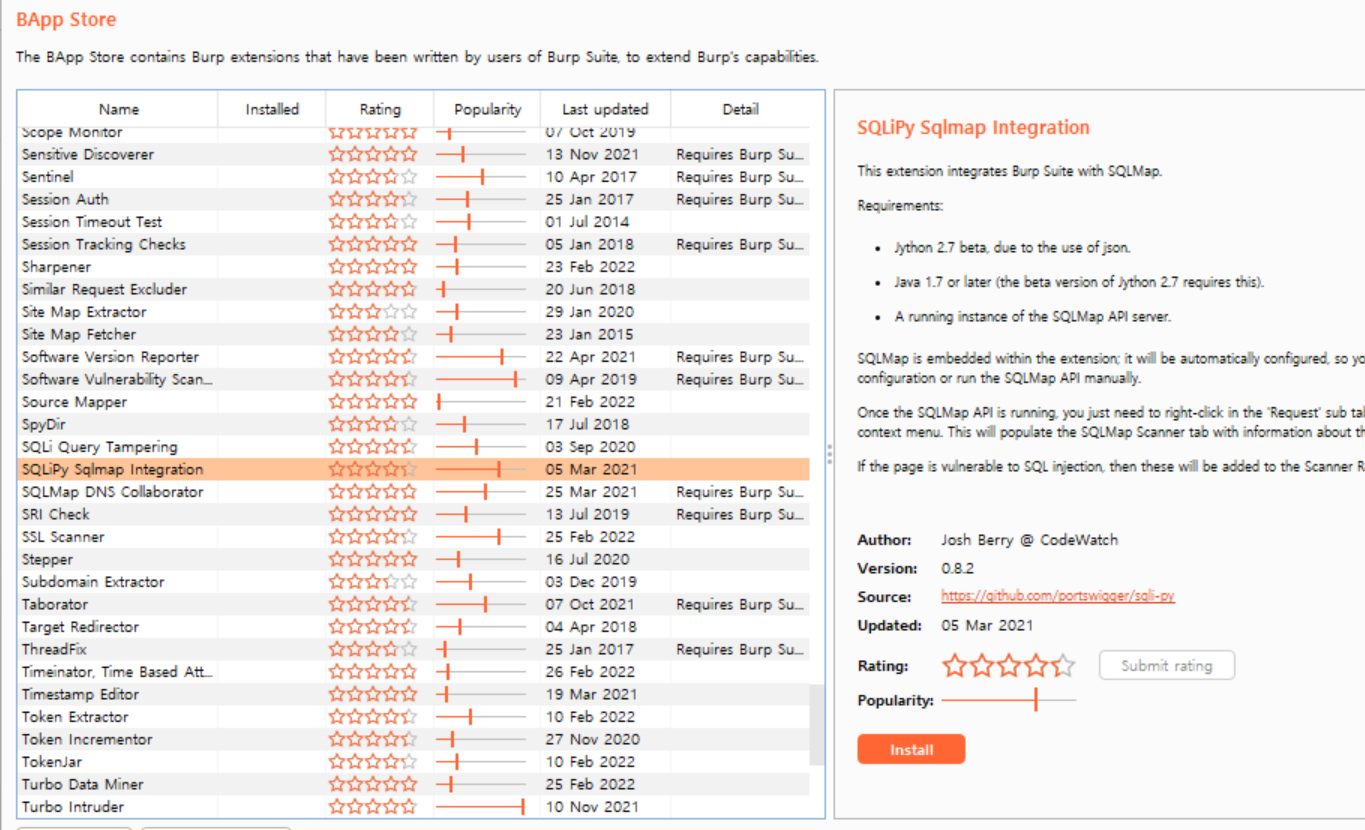Click the Submit rating button
This screenshot has width=1365, height=830.
coord(1166,665)
